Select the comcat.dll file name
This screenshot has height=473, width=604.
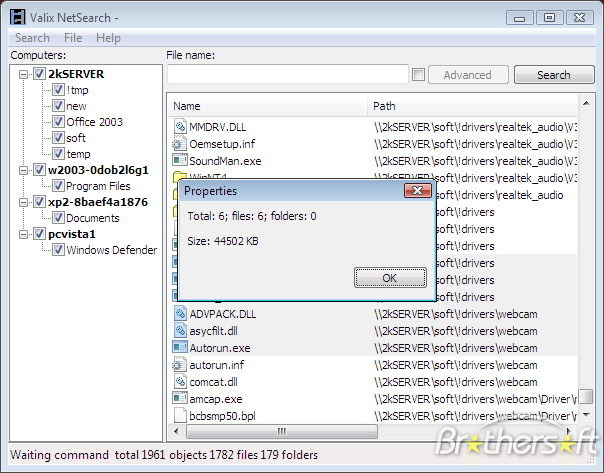tap(213, 382)
